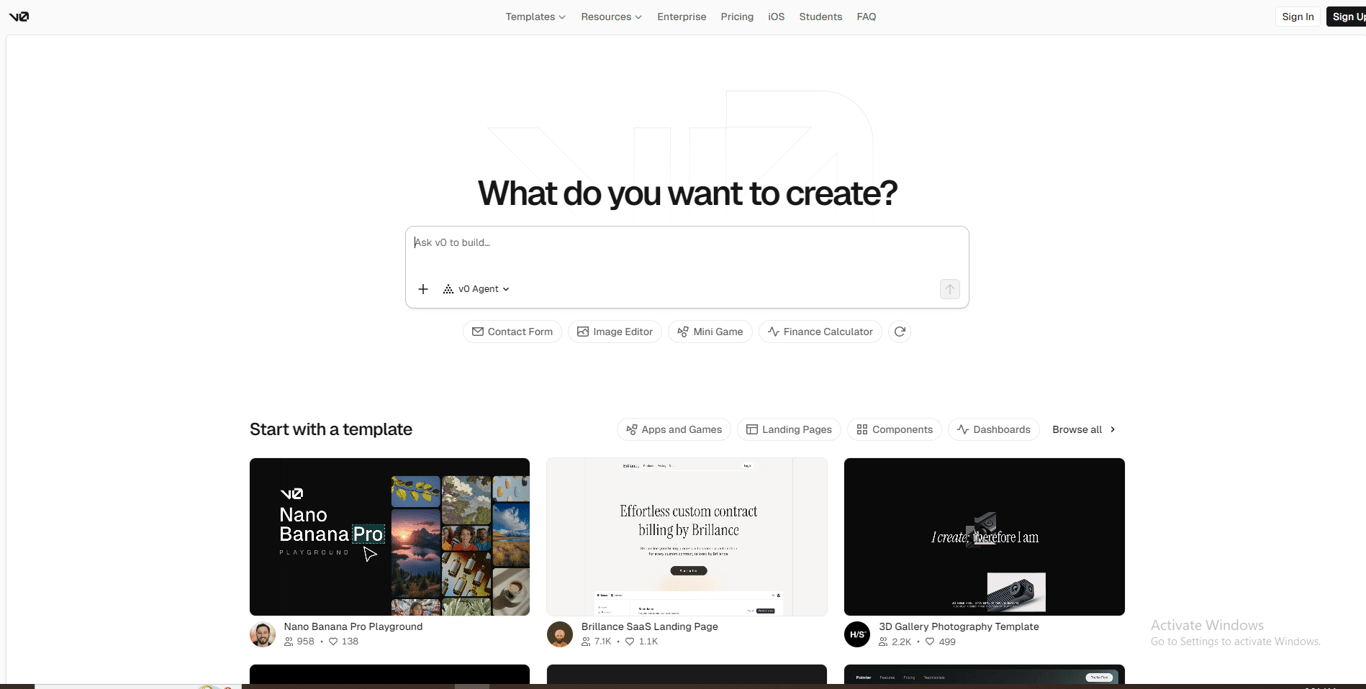
Task: Filter templates by Components
Action: coord(895,430)
